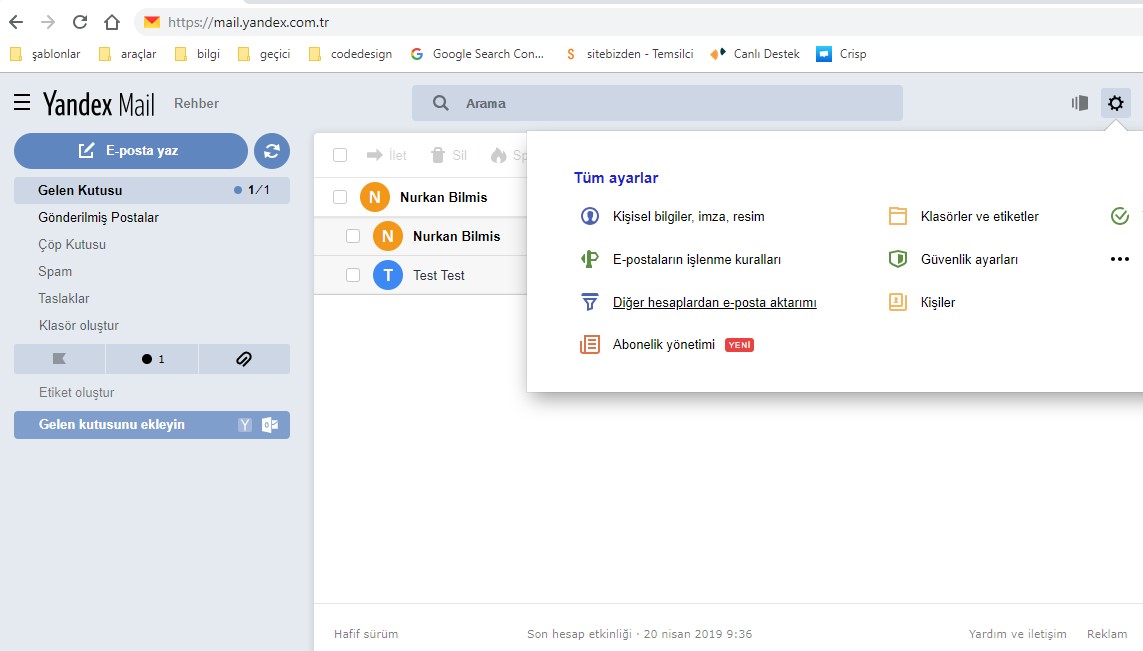
Task: Open the şablonlar bookmarks folder
Action: [44, 54]
